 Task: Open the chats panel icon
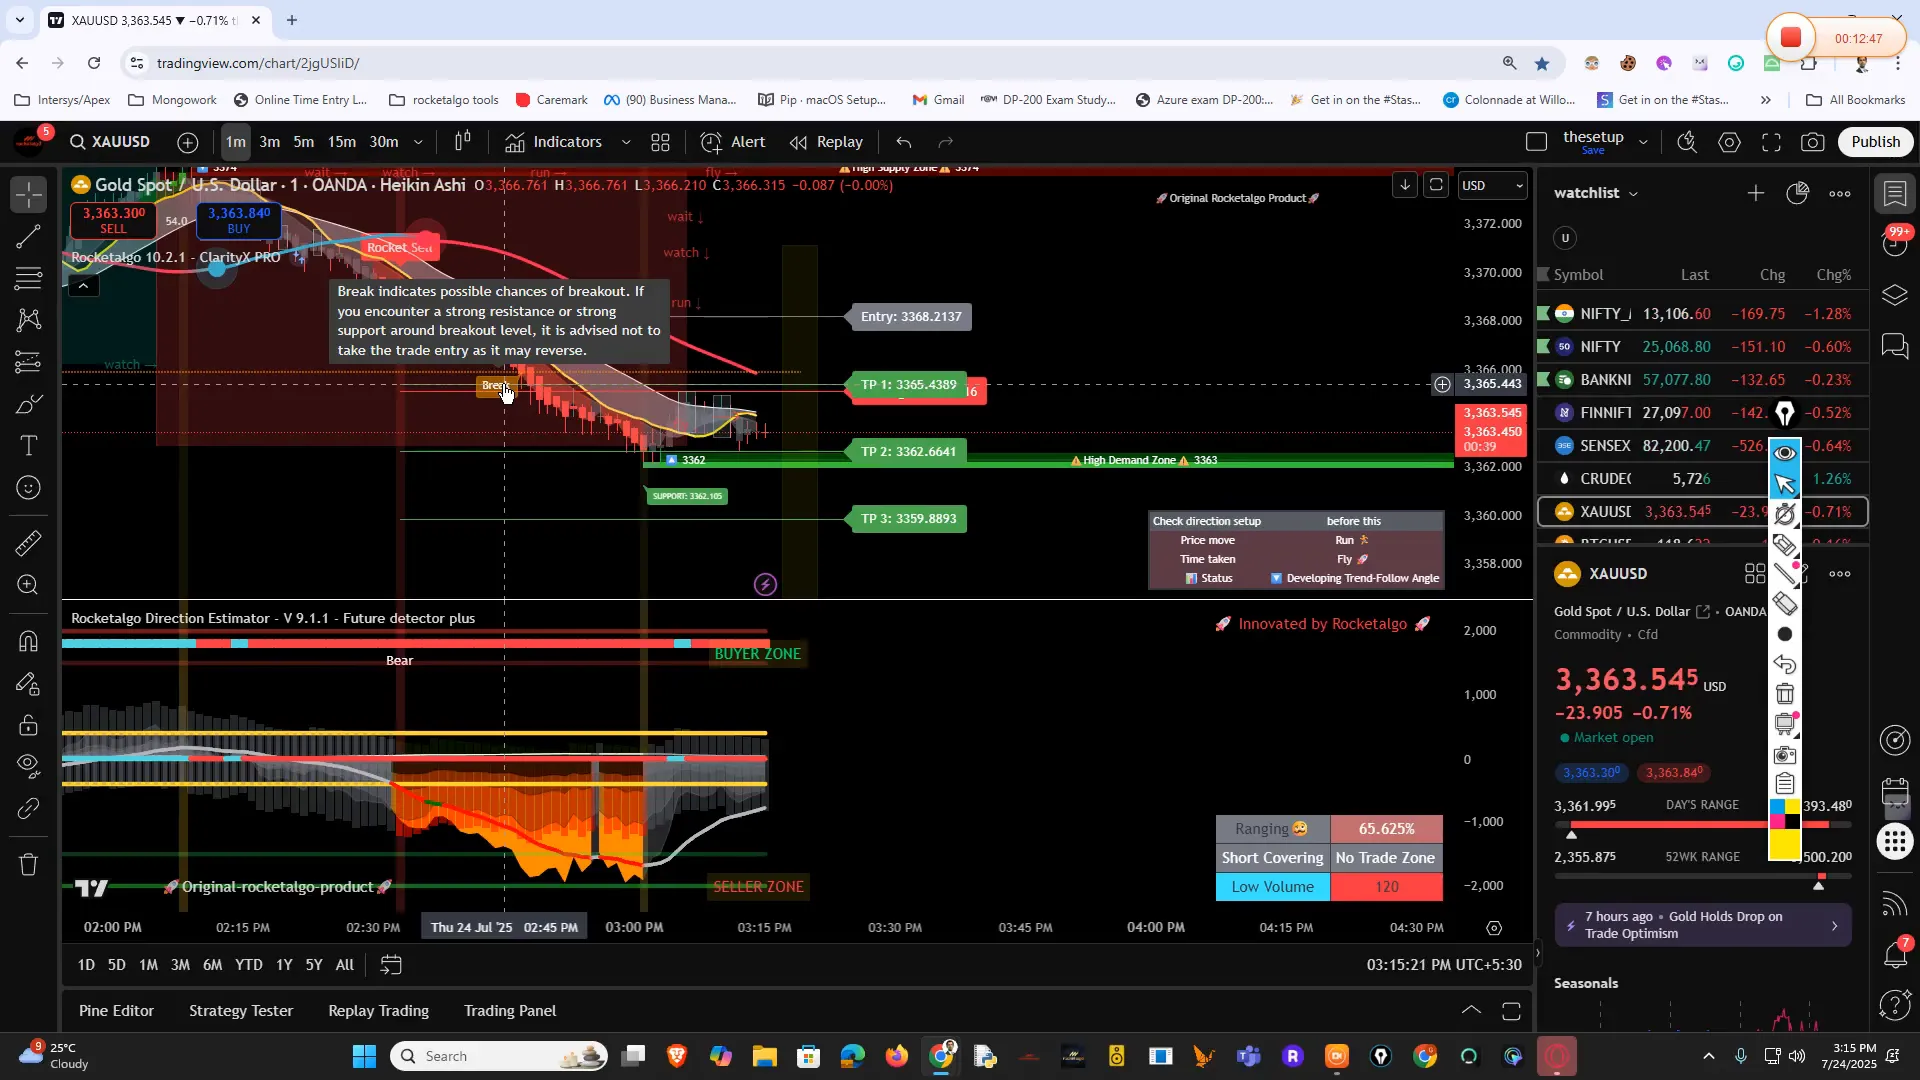tap(1895, 347)
